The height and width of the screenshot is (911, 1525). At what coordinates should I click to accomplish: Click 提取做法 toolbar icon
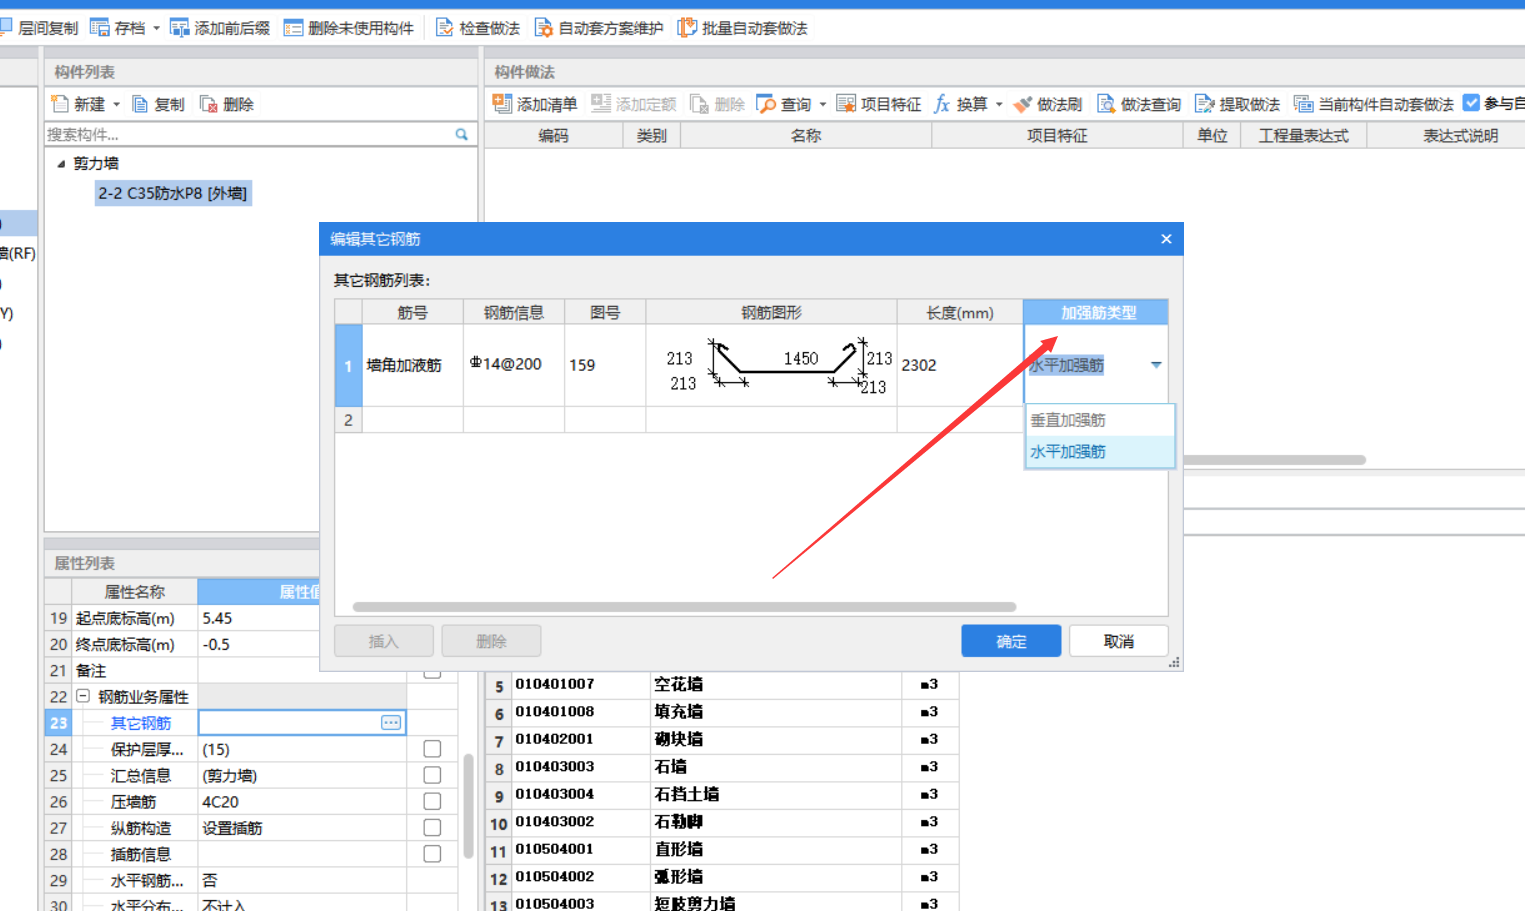click(1204, 104)
